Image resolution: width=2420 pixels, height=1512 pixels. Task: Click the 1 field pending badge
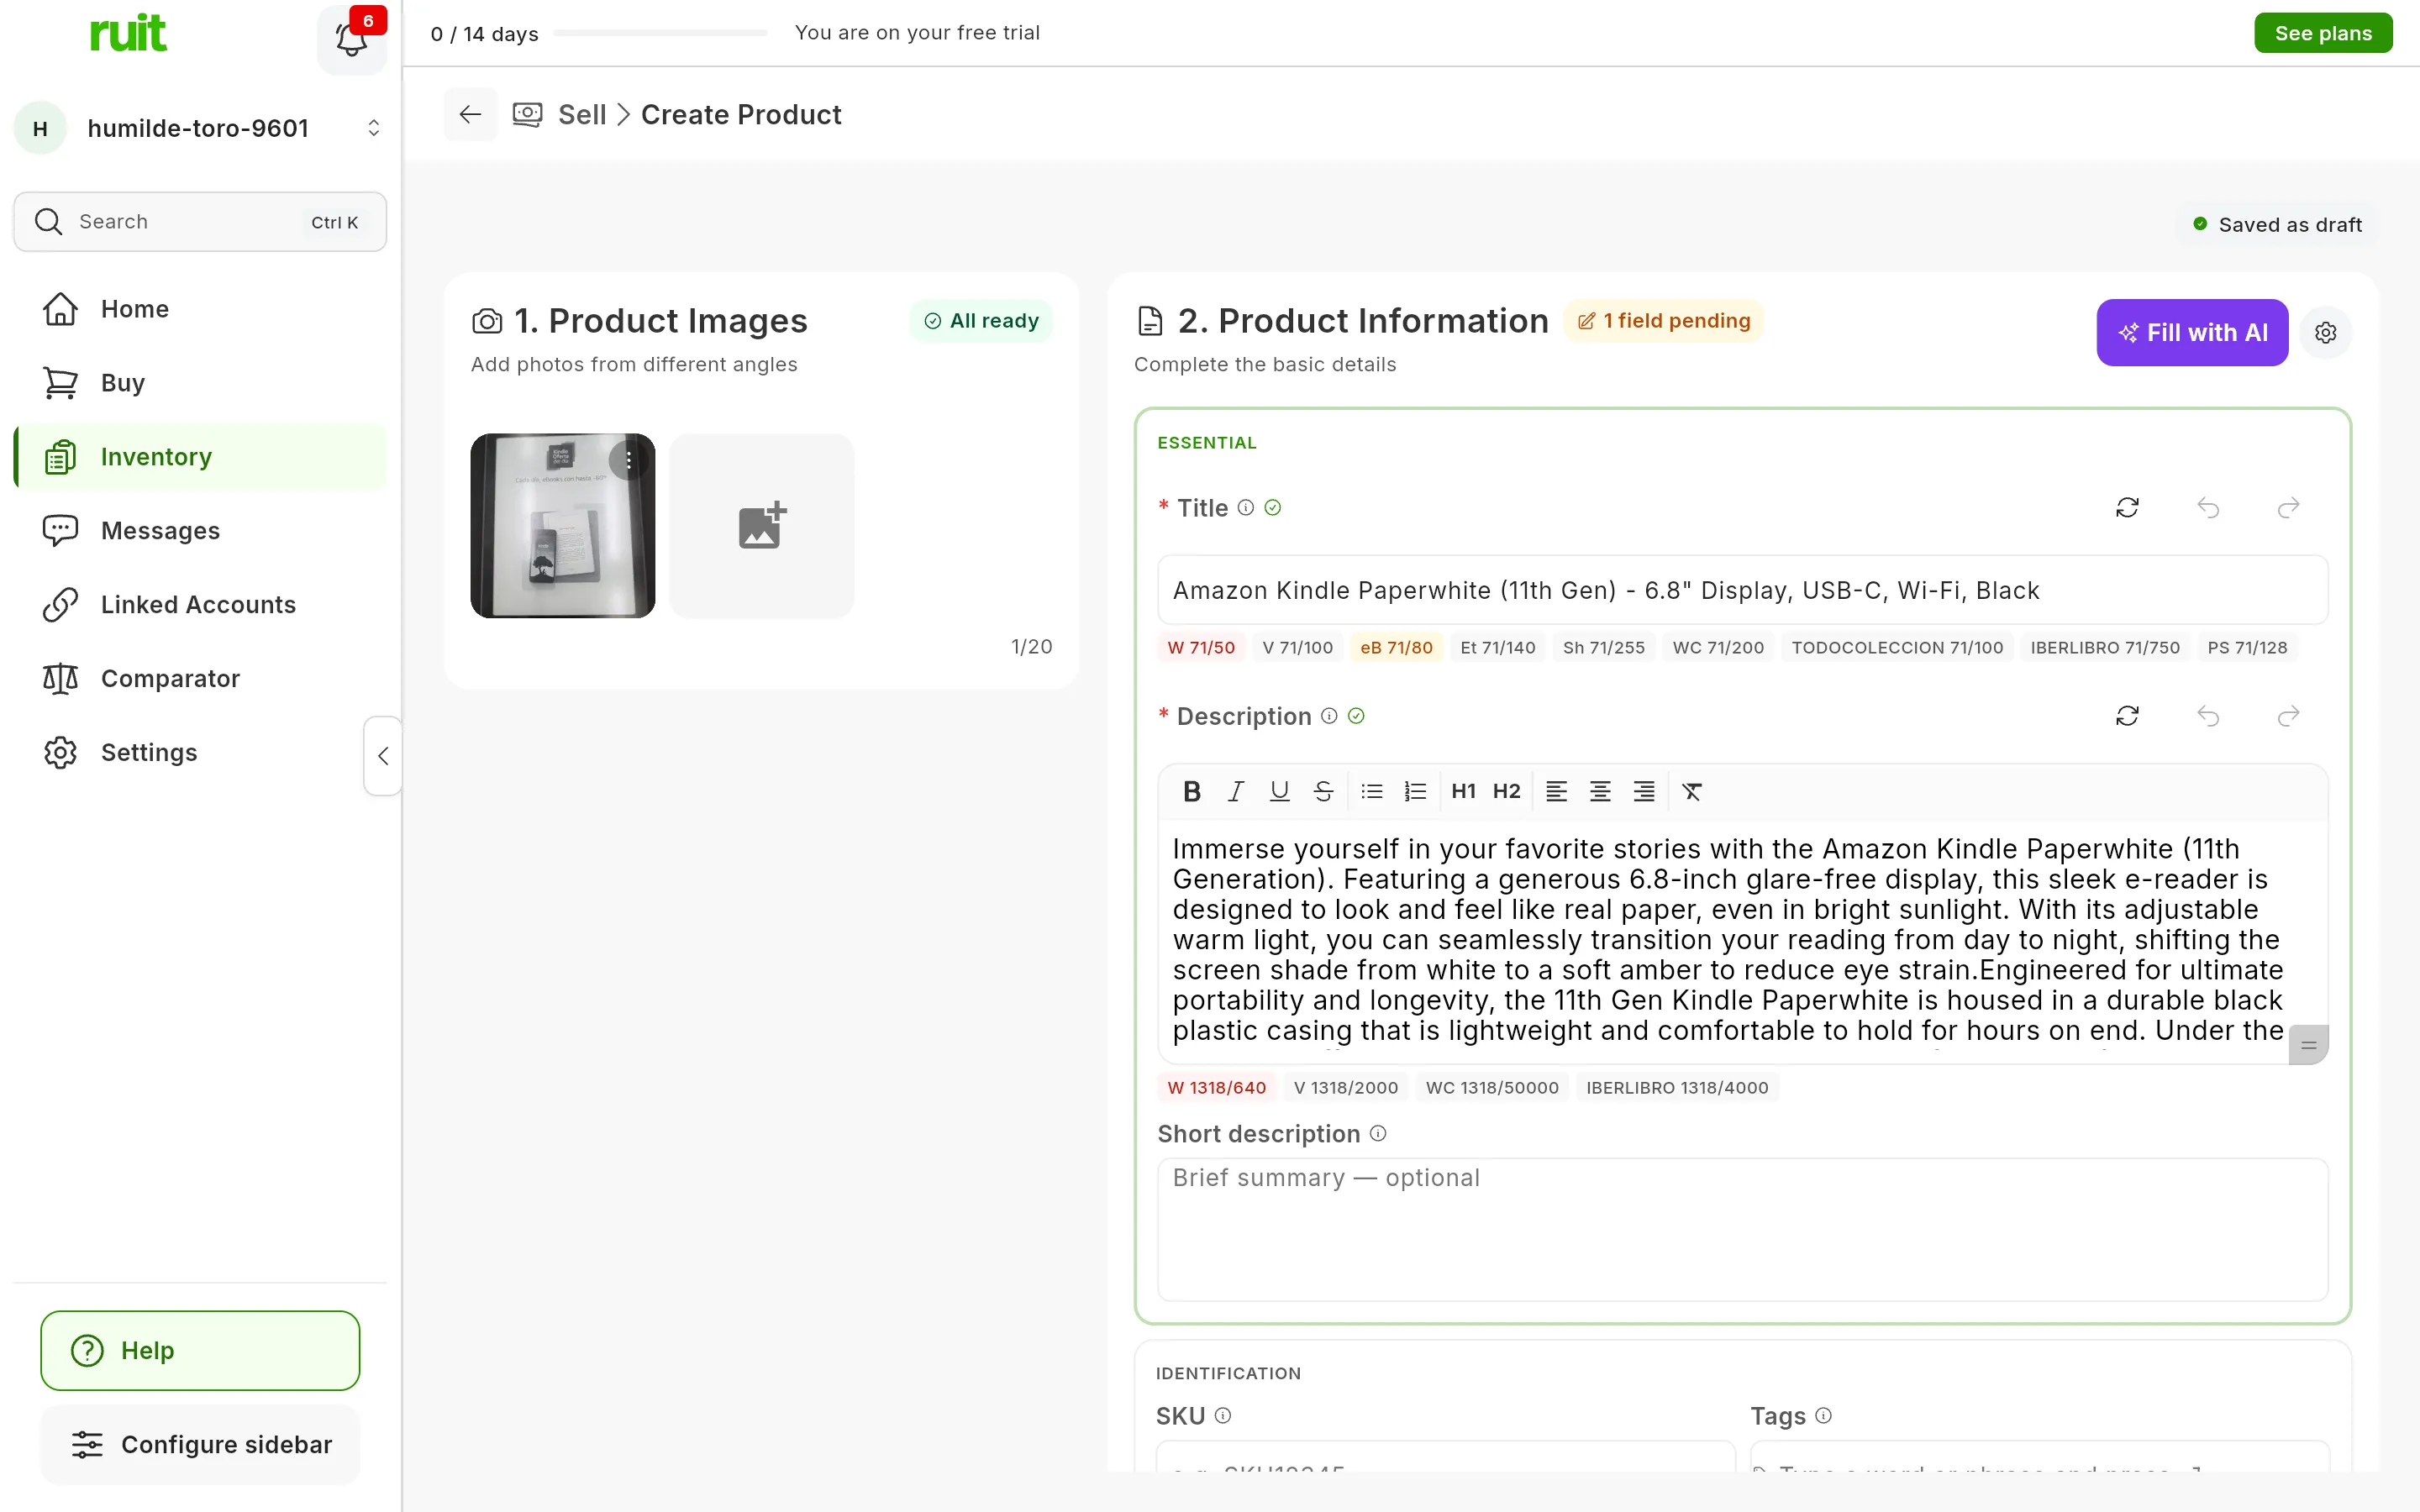tap(1663, 321)
